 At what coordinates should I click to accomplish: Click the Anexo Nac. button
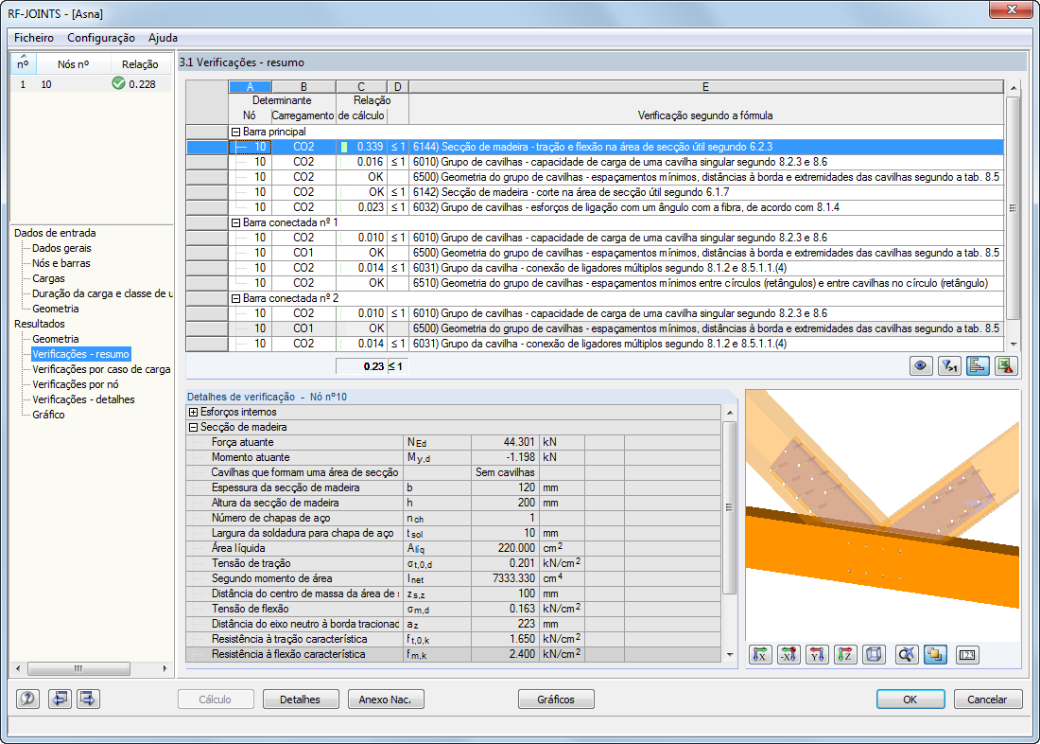click(385, 699)
